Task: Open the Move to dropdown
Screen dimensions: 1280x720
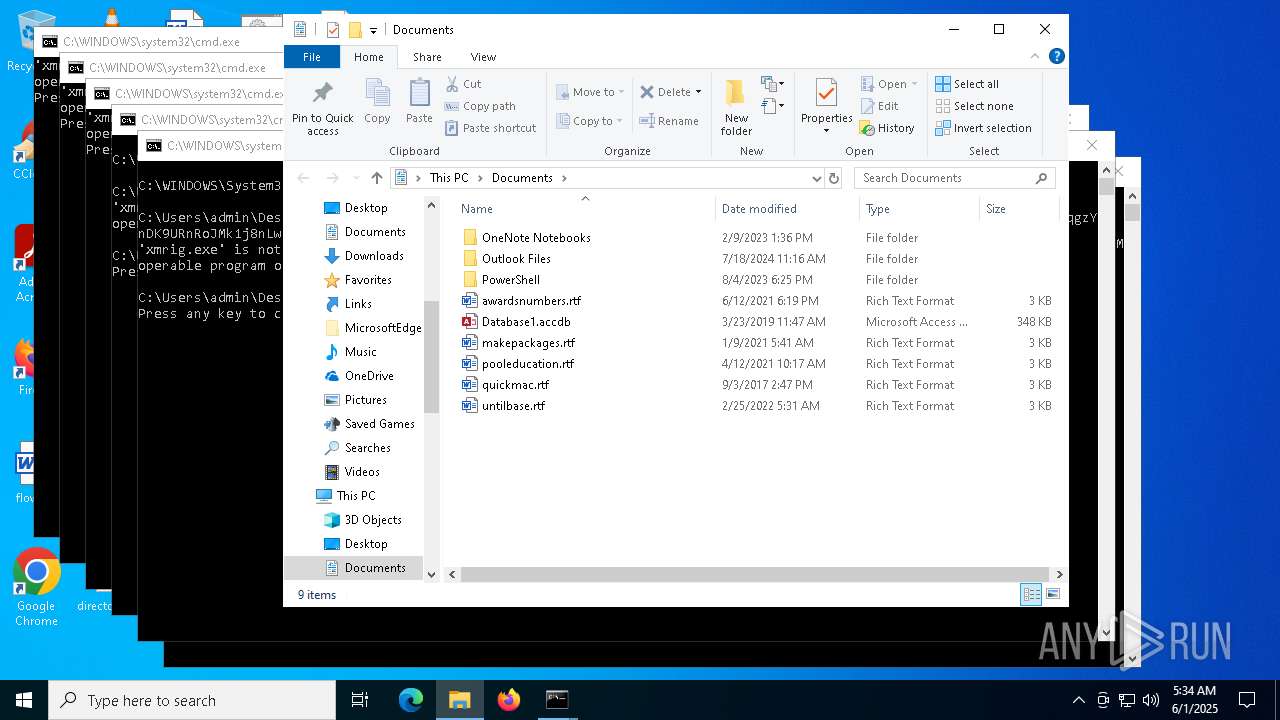Action: (590, 92)
